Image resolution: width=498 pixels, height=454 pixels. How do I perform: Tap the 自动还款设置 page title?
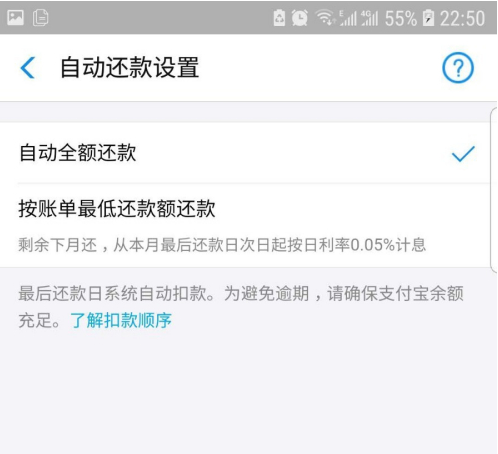(x=130, y=68)
